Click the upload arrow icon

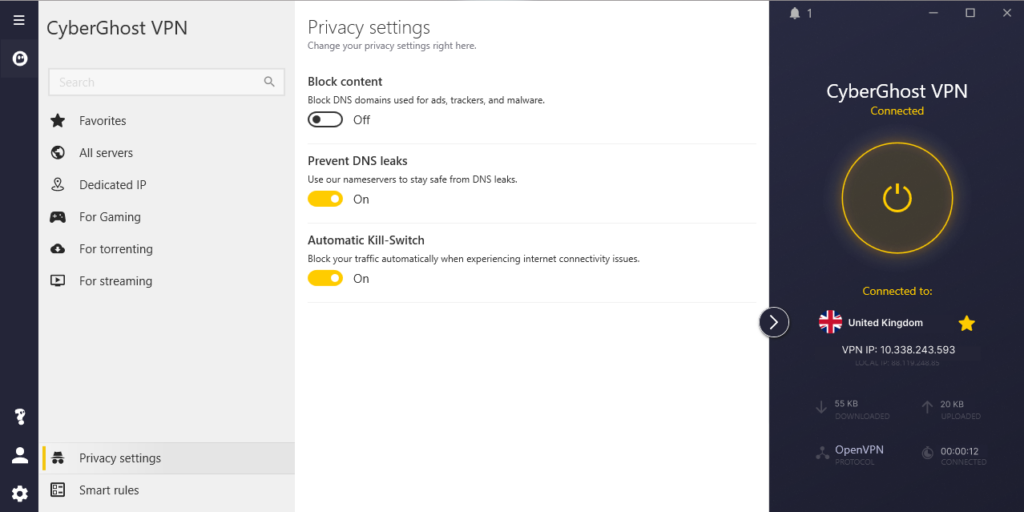click(x=926, y=408)
